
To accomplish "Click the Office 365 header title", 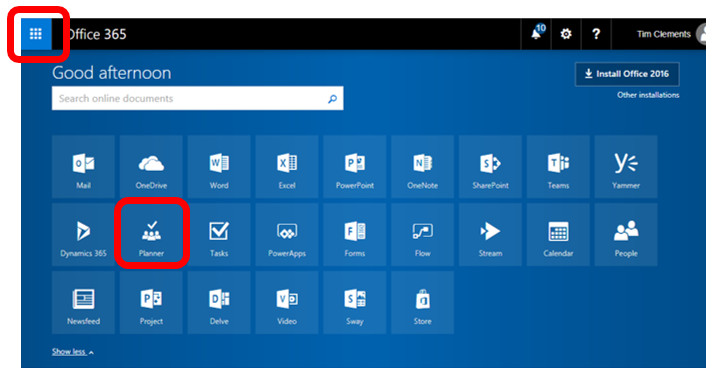I will (x=96, y=34).
